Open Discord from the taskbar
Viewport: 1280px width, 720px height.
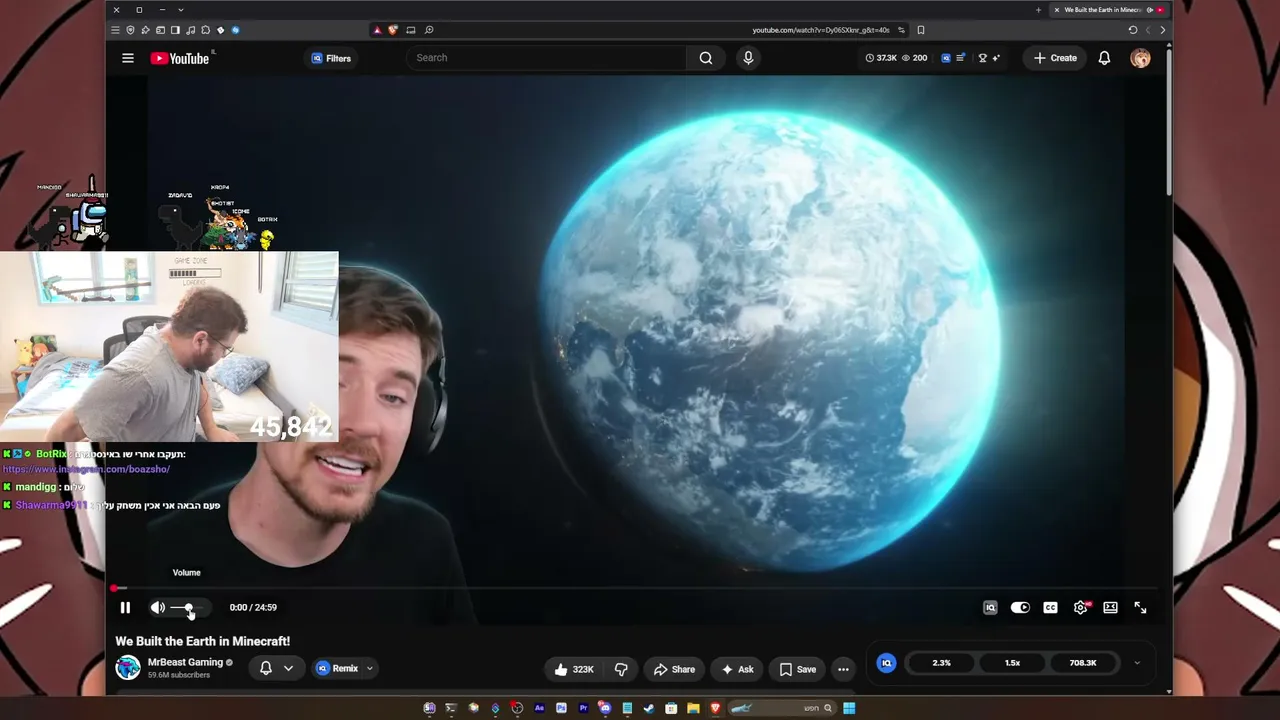[x=604, y=708]
